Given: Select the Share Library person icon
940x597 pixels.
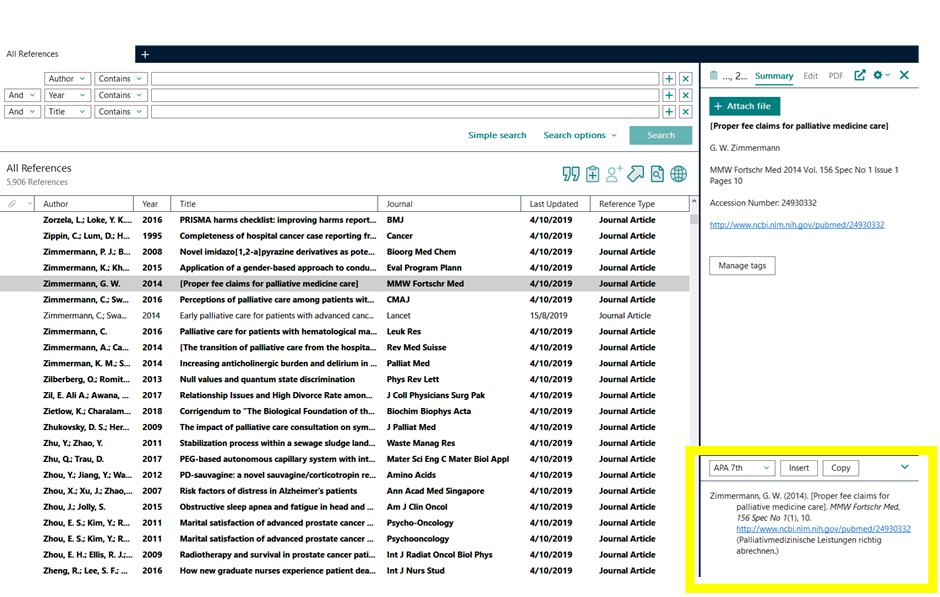Looking at the screenshot, I should pos(613,174).
